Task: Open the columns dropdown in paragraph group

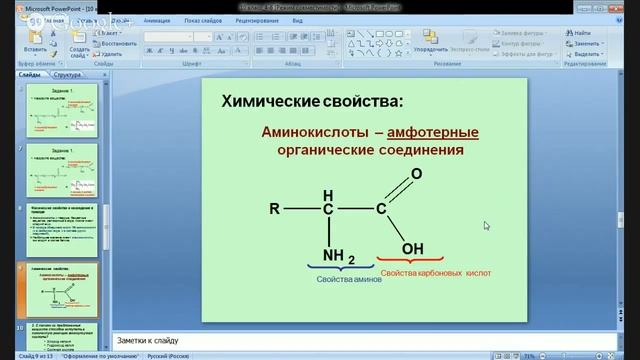Action: [306, 51]
